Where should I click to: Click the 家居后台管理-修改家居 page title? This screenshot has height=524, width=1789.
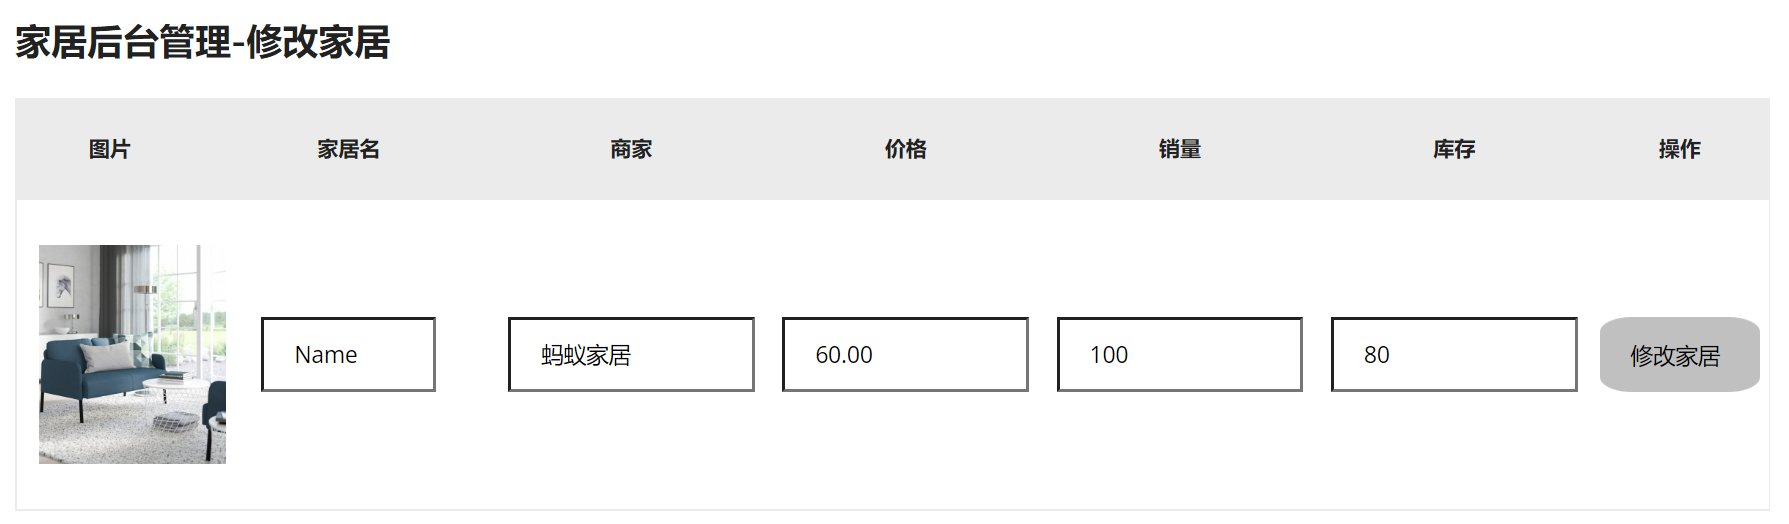[203, 42]
